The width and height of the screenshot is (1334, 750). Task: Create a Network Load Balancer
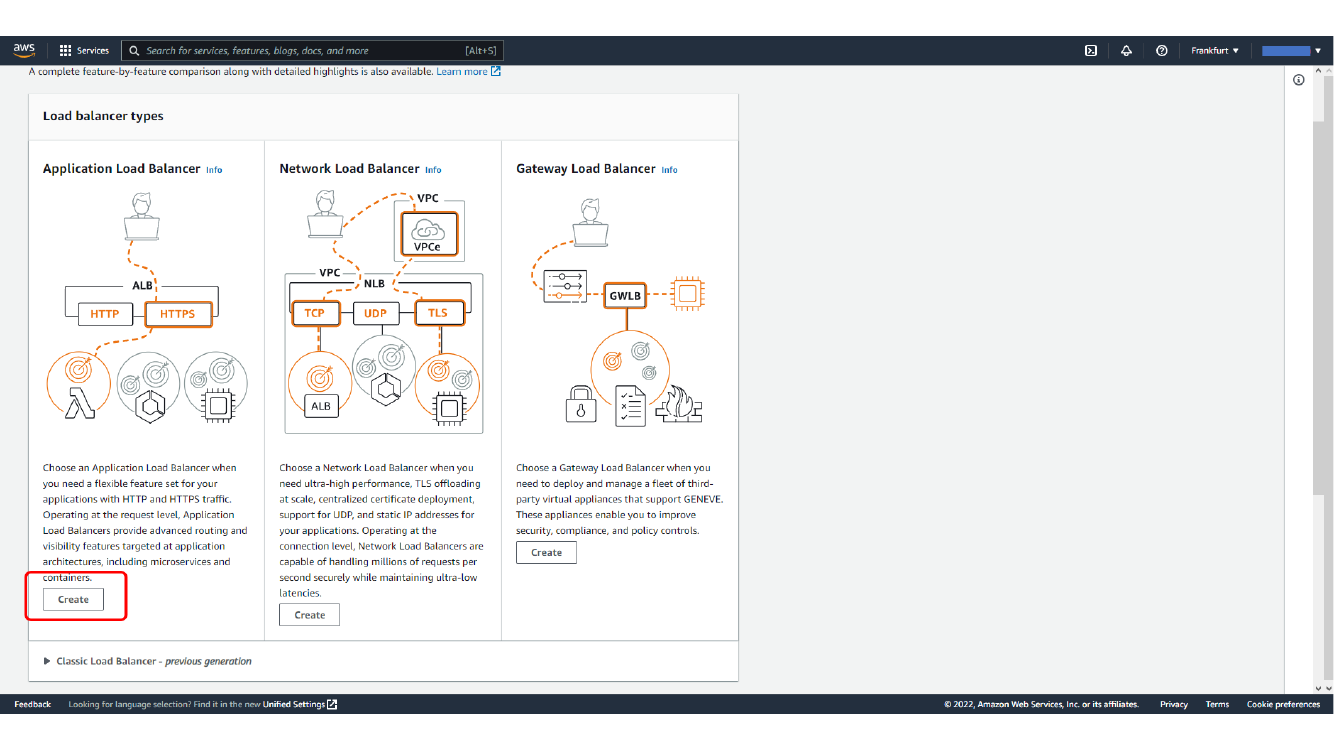coord(309,615)
